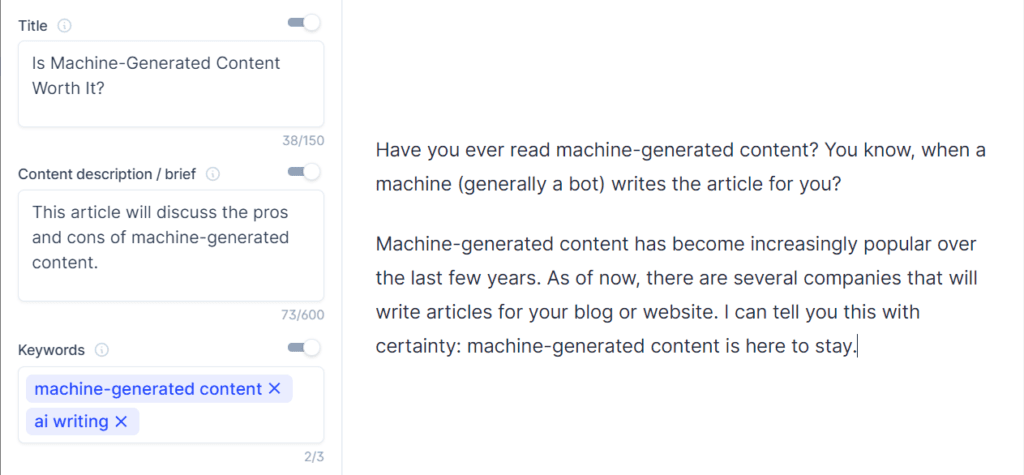Image resolution: width=1024 pixels, height=475 pixels.
Task: Turn off the Keywords toggle
Action: 304,348
